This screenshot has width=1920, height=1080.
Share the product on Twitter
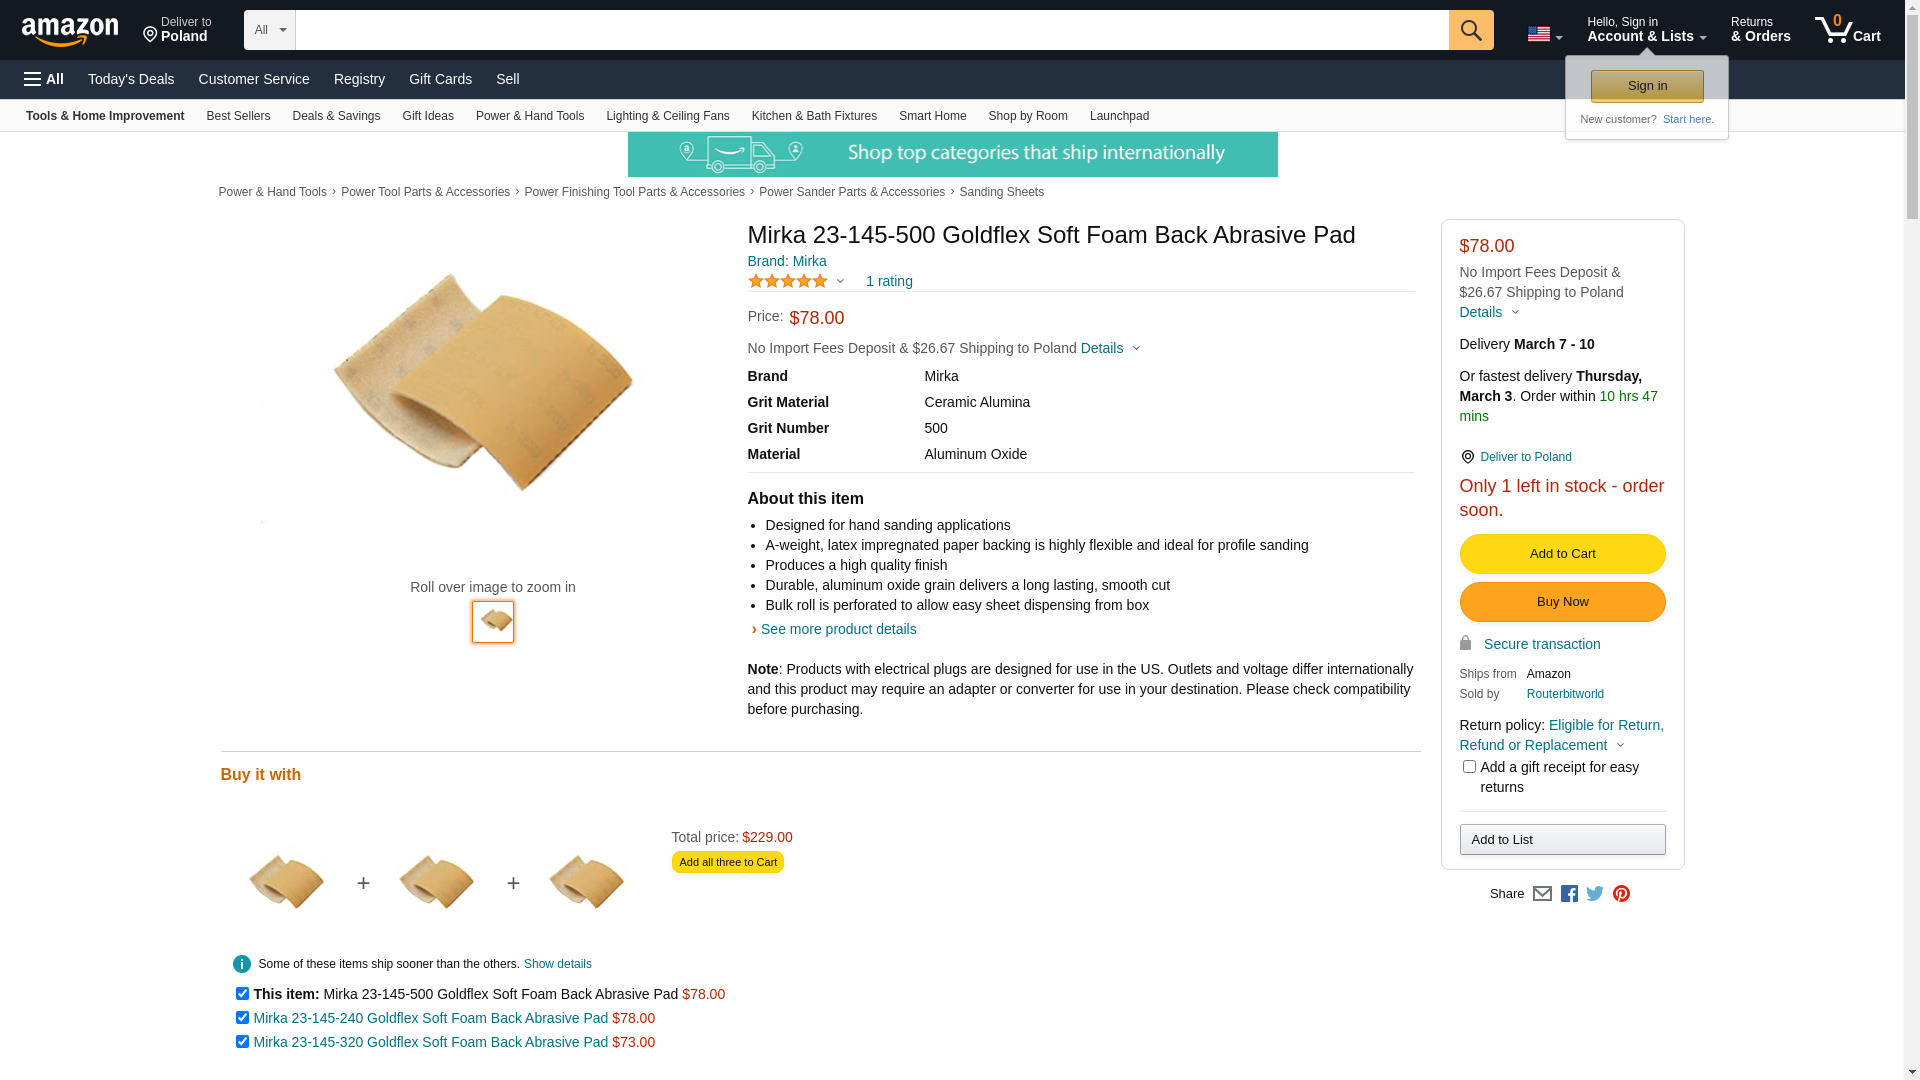pos(1595,894)
